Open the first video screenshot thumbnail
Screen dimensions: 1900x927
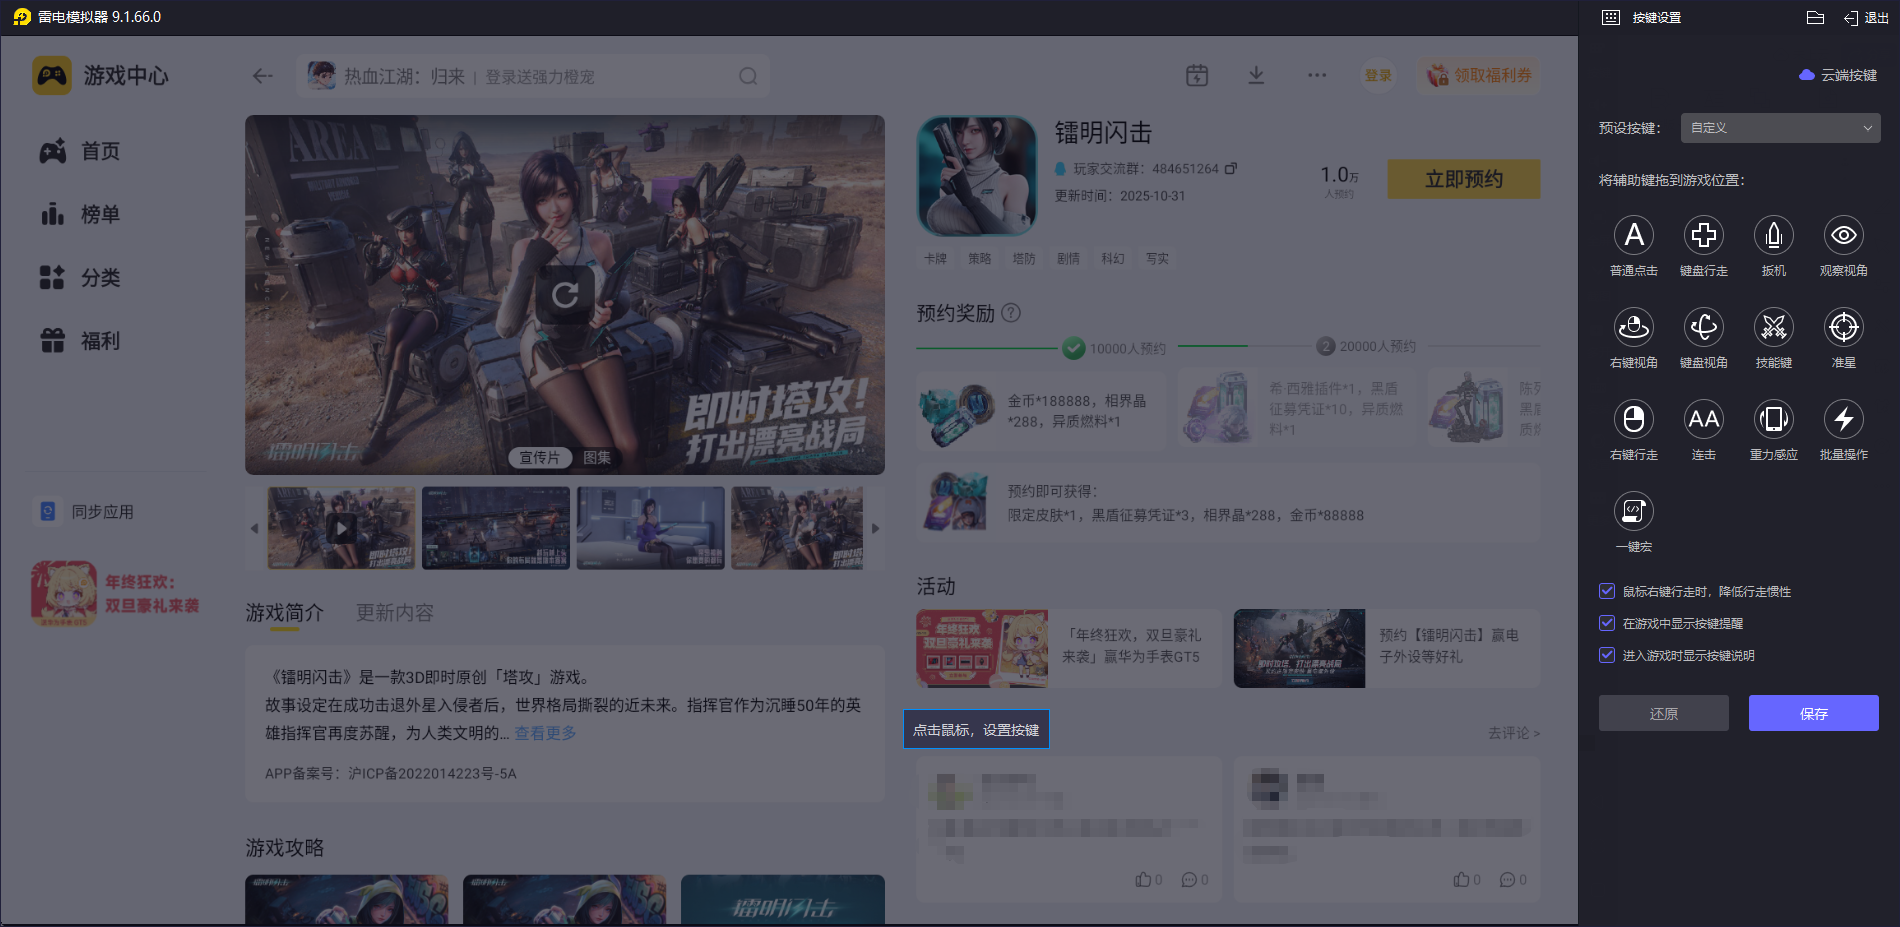click(x=341, y=528)
